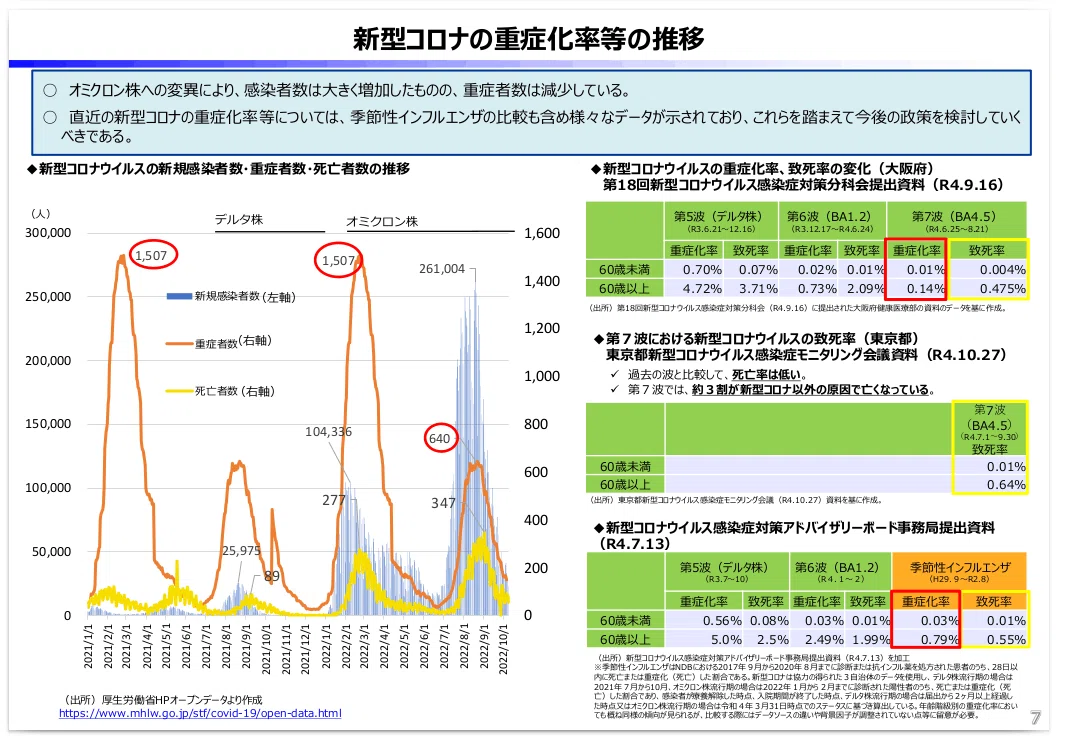Click the 第6波 header dated R3.12.17~R4.6.24
This screenshot has height=741, width=1065.
[x=831, y=221]
